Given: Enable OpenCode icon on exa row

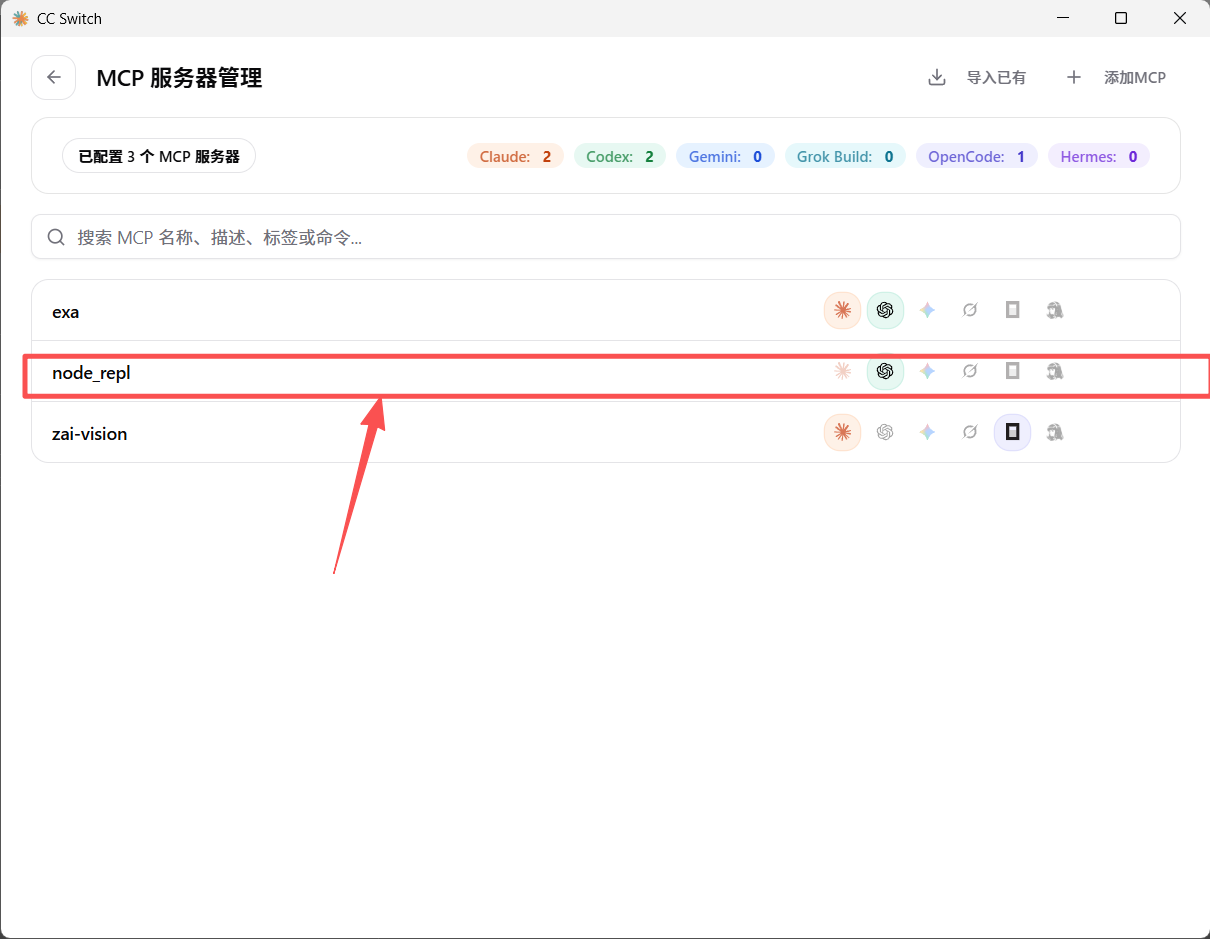Looking at the screenshot, I should click(1012, 310).
